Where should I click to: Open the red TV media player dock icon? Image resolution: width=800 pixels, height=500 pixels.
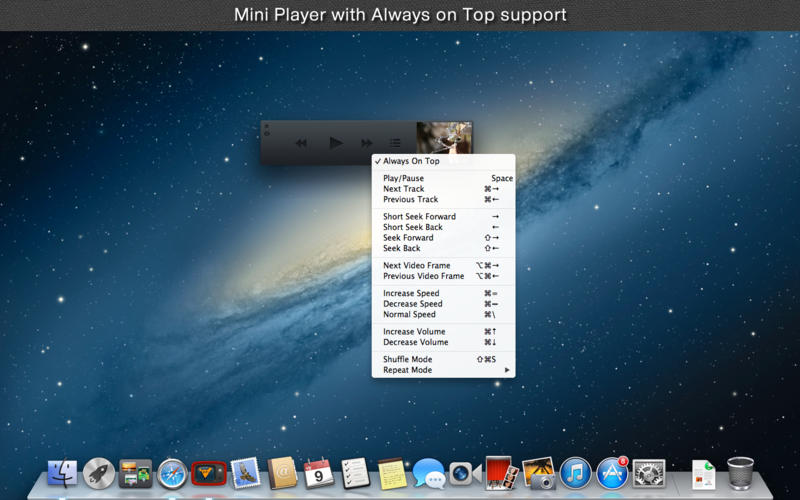(209, 473)
